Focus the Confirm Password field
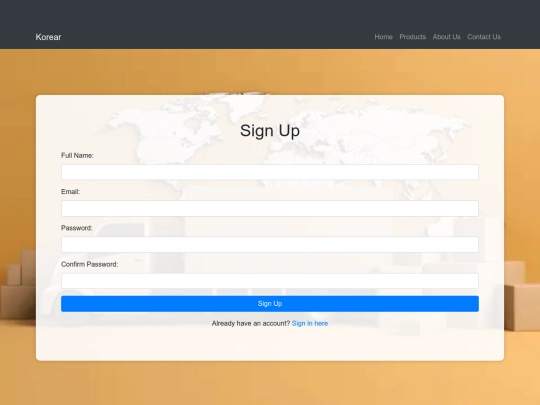540x405 pixels. [270, 281]
